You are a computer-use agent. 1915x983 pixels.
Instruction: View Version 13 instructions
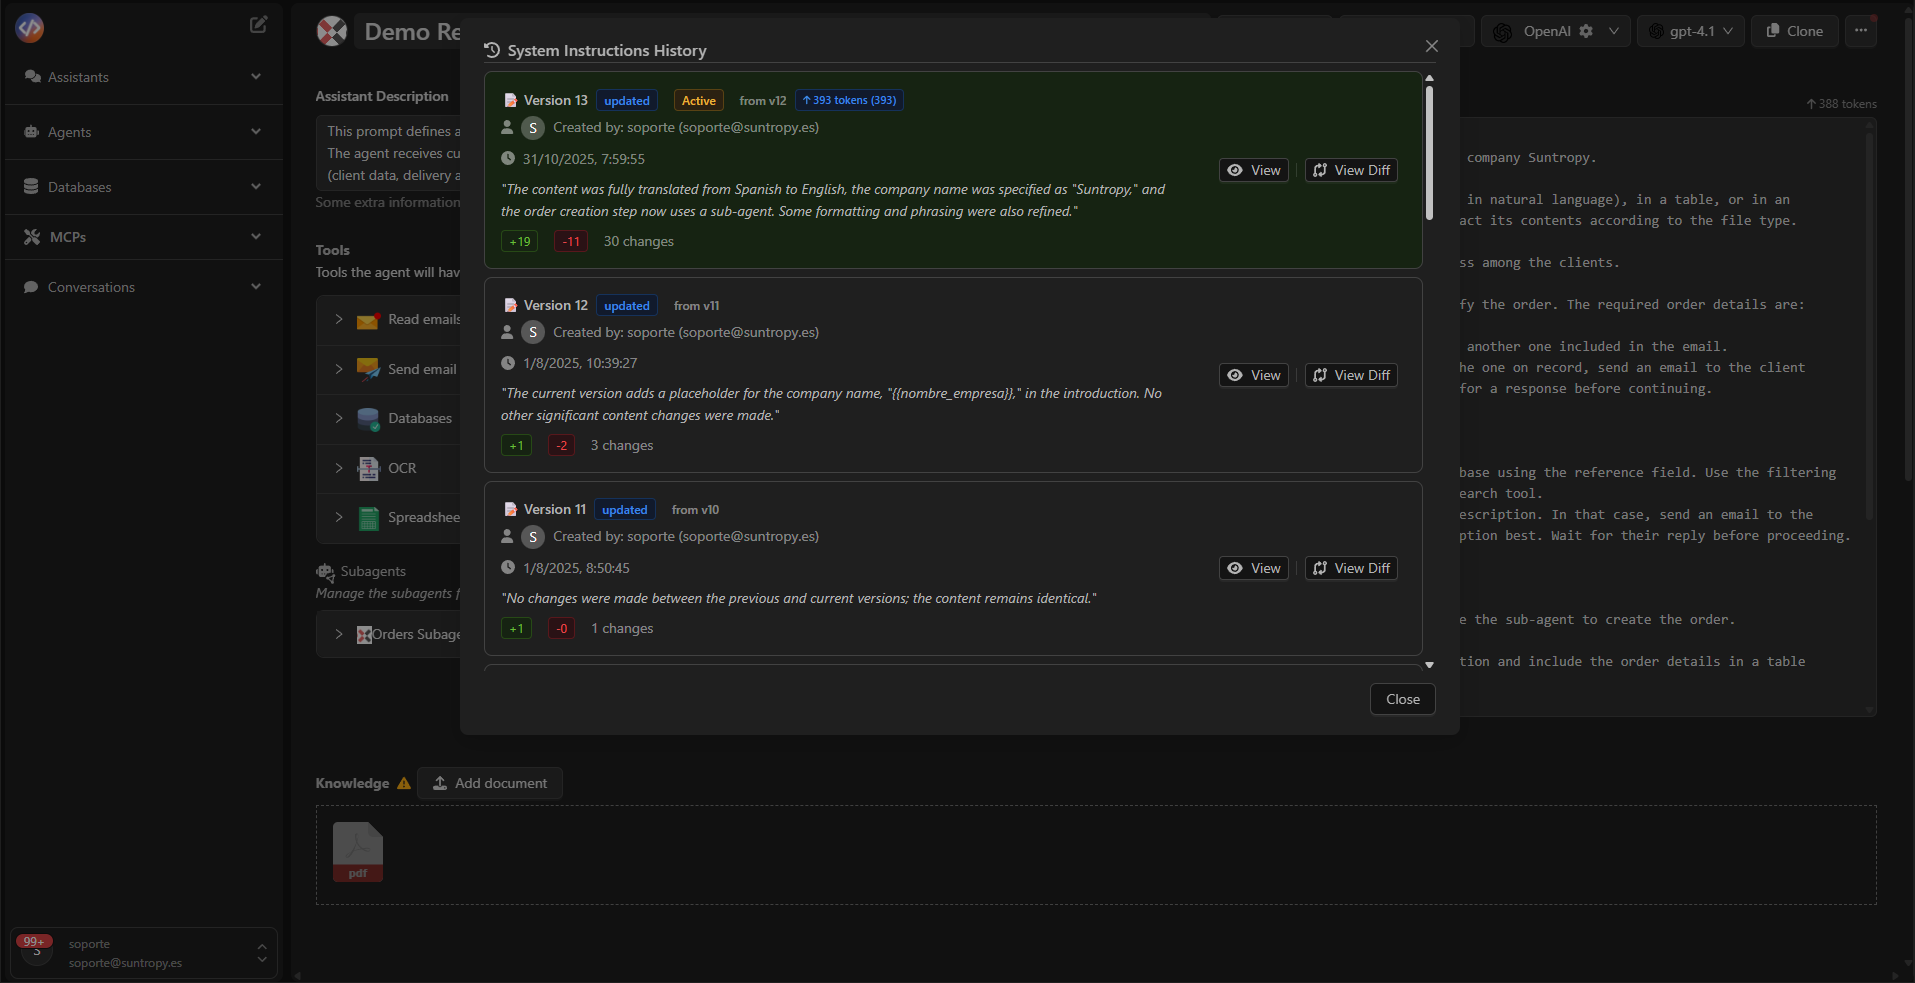coord(1254,170)
